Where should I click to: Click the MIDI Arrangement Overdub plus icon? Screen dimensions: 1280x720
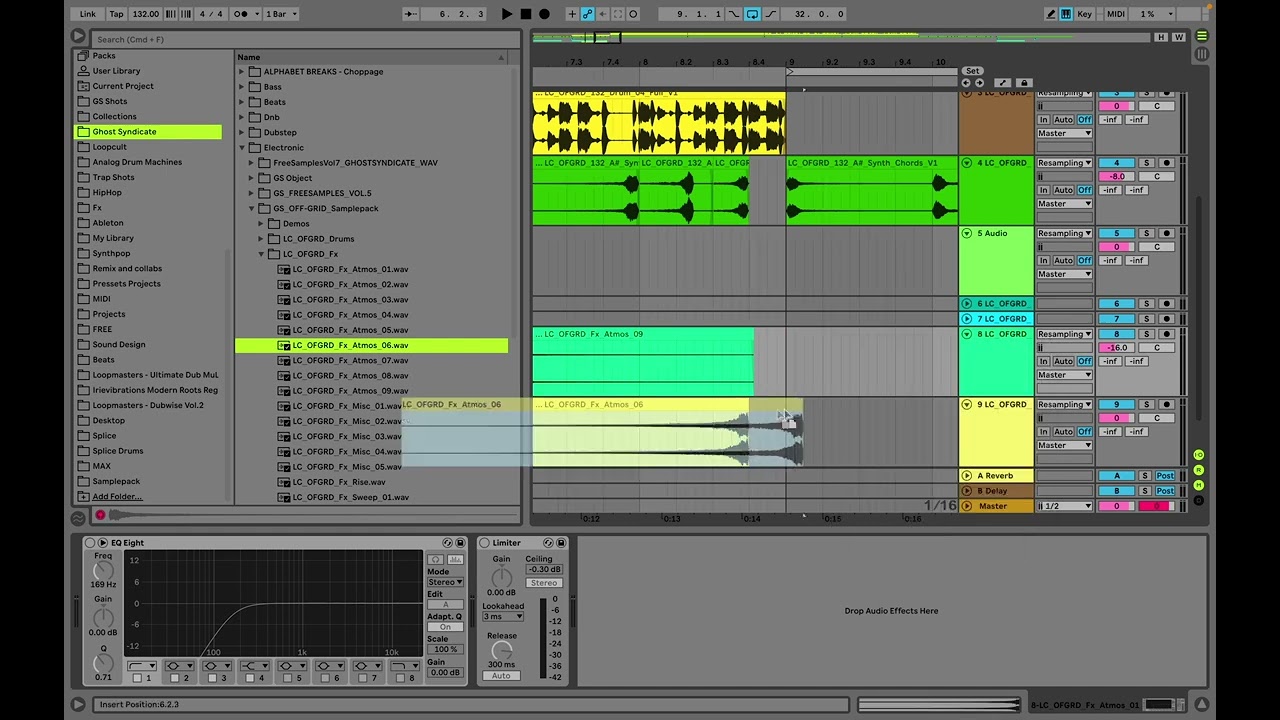[x=572, y=14]
